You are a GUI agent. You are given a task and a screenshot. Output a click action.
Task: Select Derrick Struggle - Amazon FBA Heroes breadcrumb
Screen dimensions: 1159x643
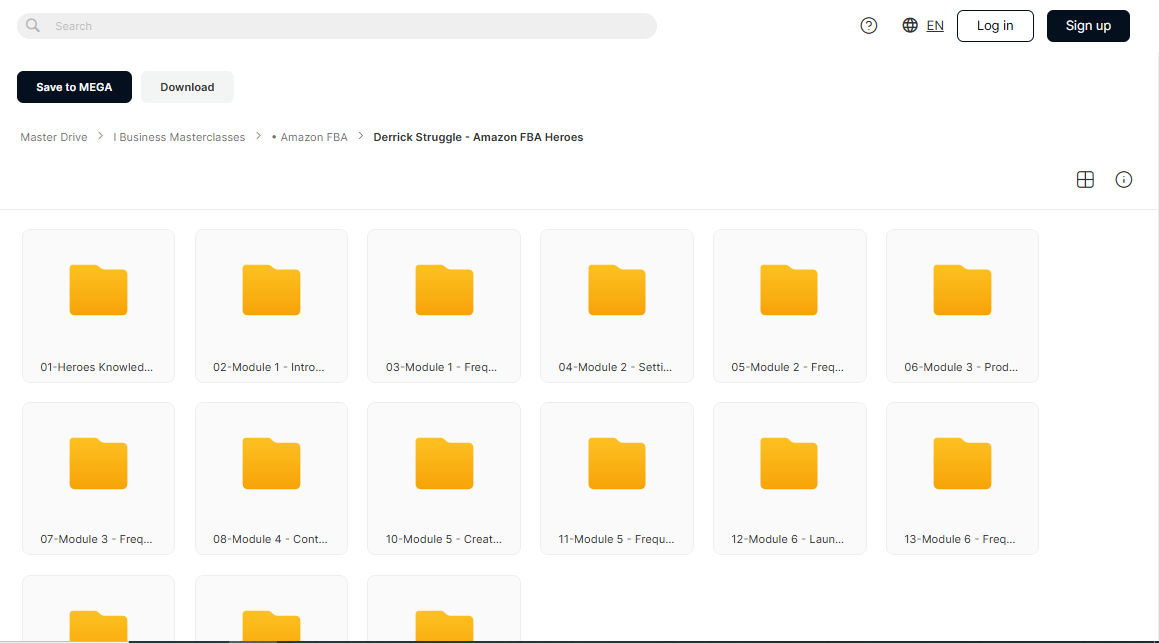[478, 137]
